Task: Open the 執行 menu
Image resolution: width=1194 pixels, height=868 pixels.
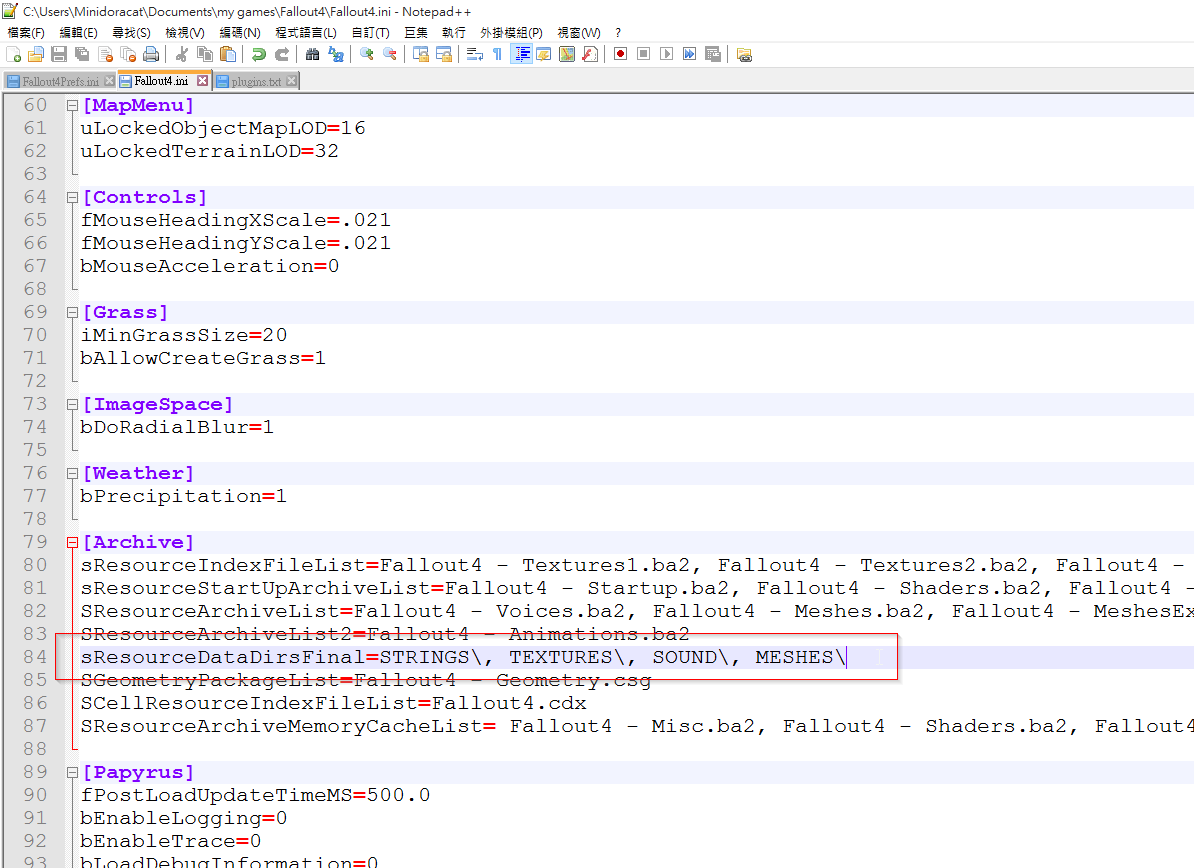Action: click(454, 33)
